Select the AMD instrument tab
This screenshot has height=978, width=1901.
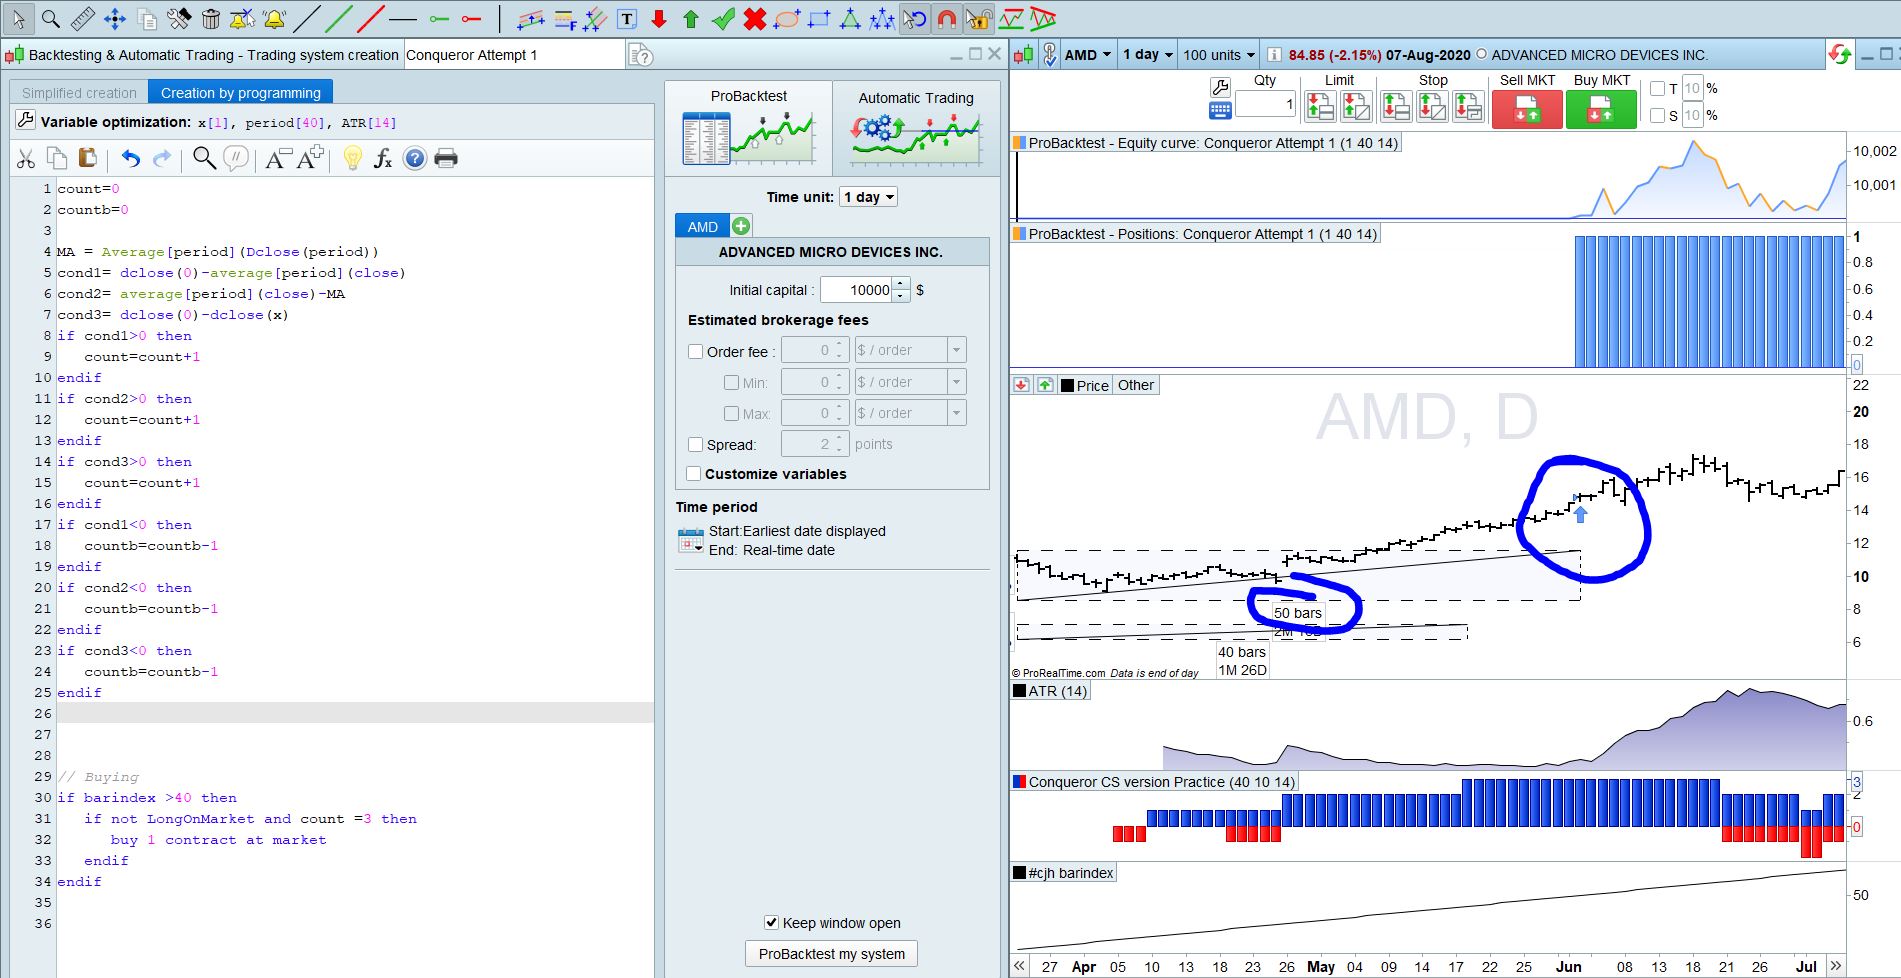702,226
